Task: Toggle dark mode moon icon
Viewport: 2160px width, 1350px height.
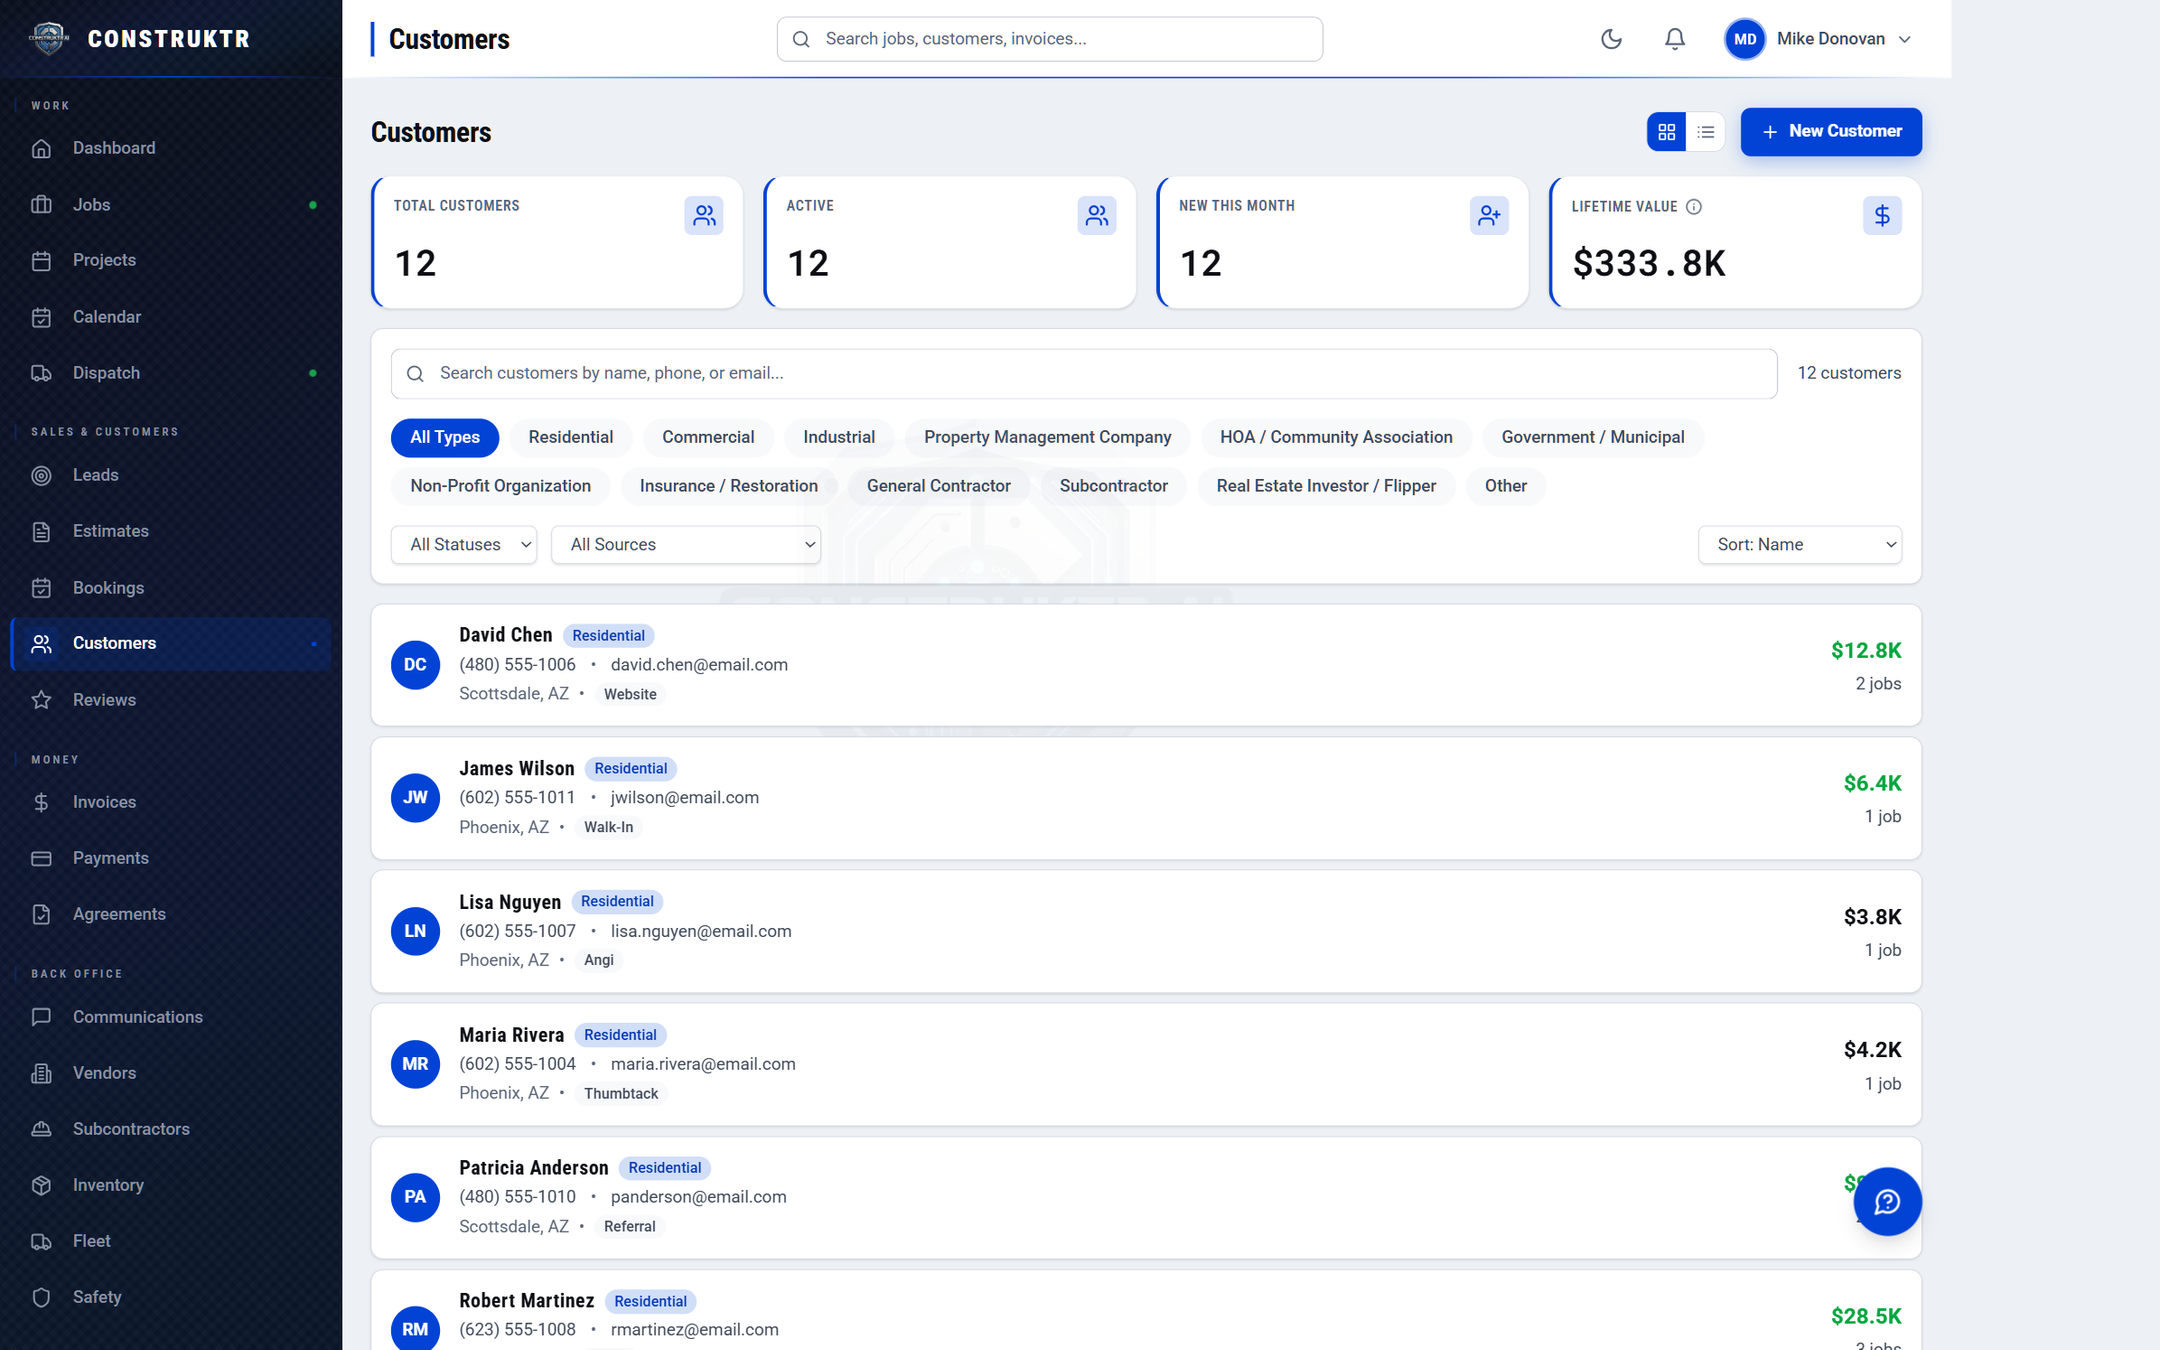Action: (1611, 39)
